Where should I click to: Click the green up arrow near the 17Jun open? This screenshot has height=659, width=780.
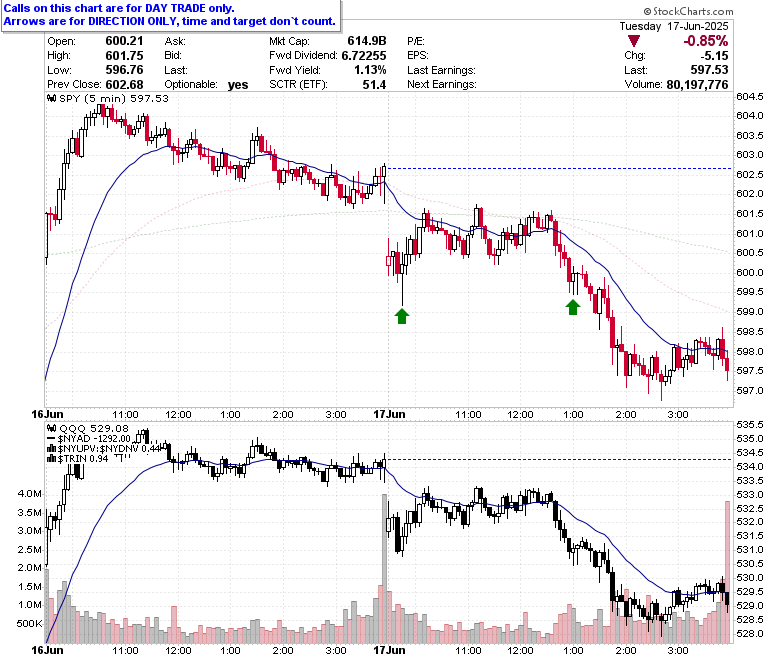tap(402, 316)
